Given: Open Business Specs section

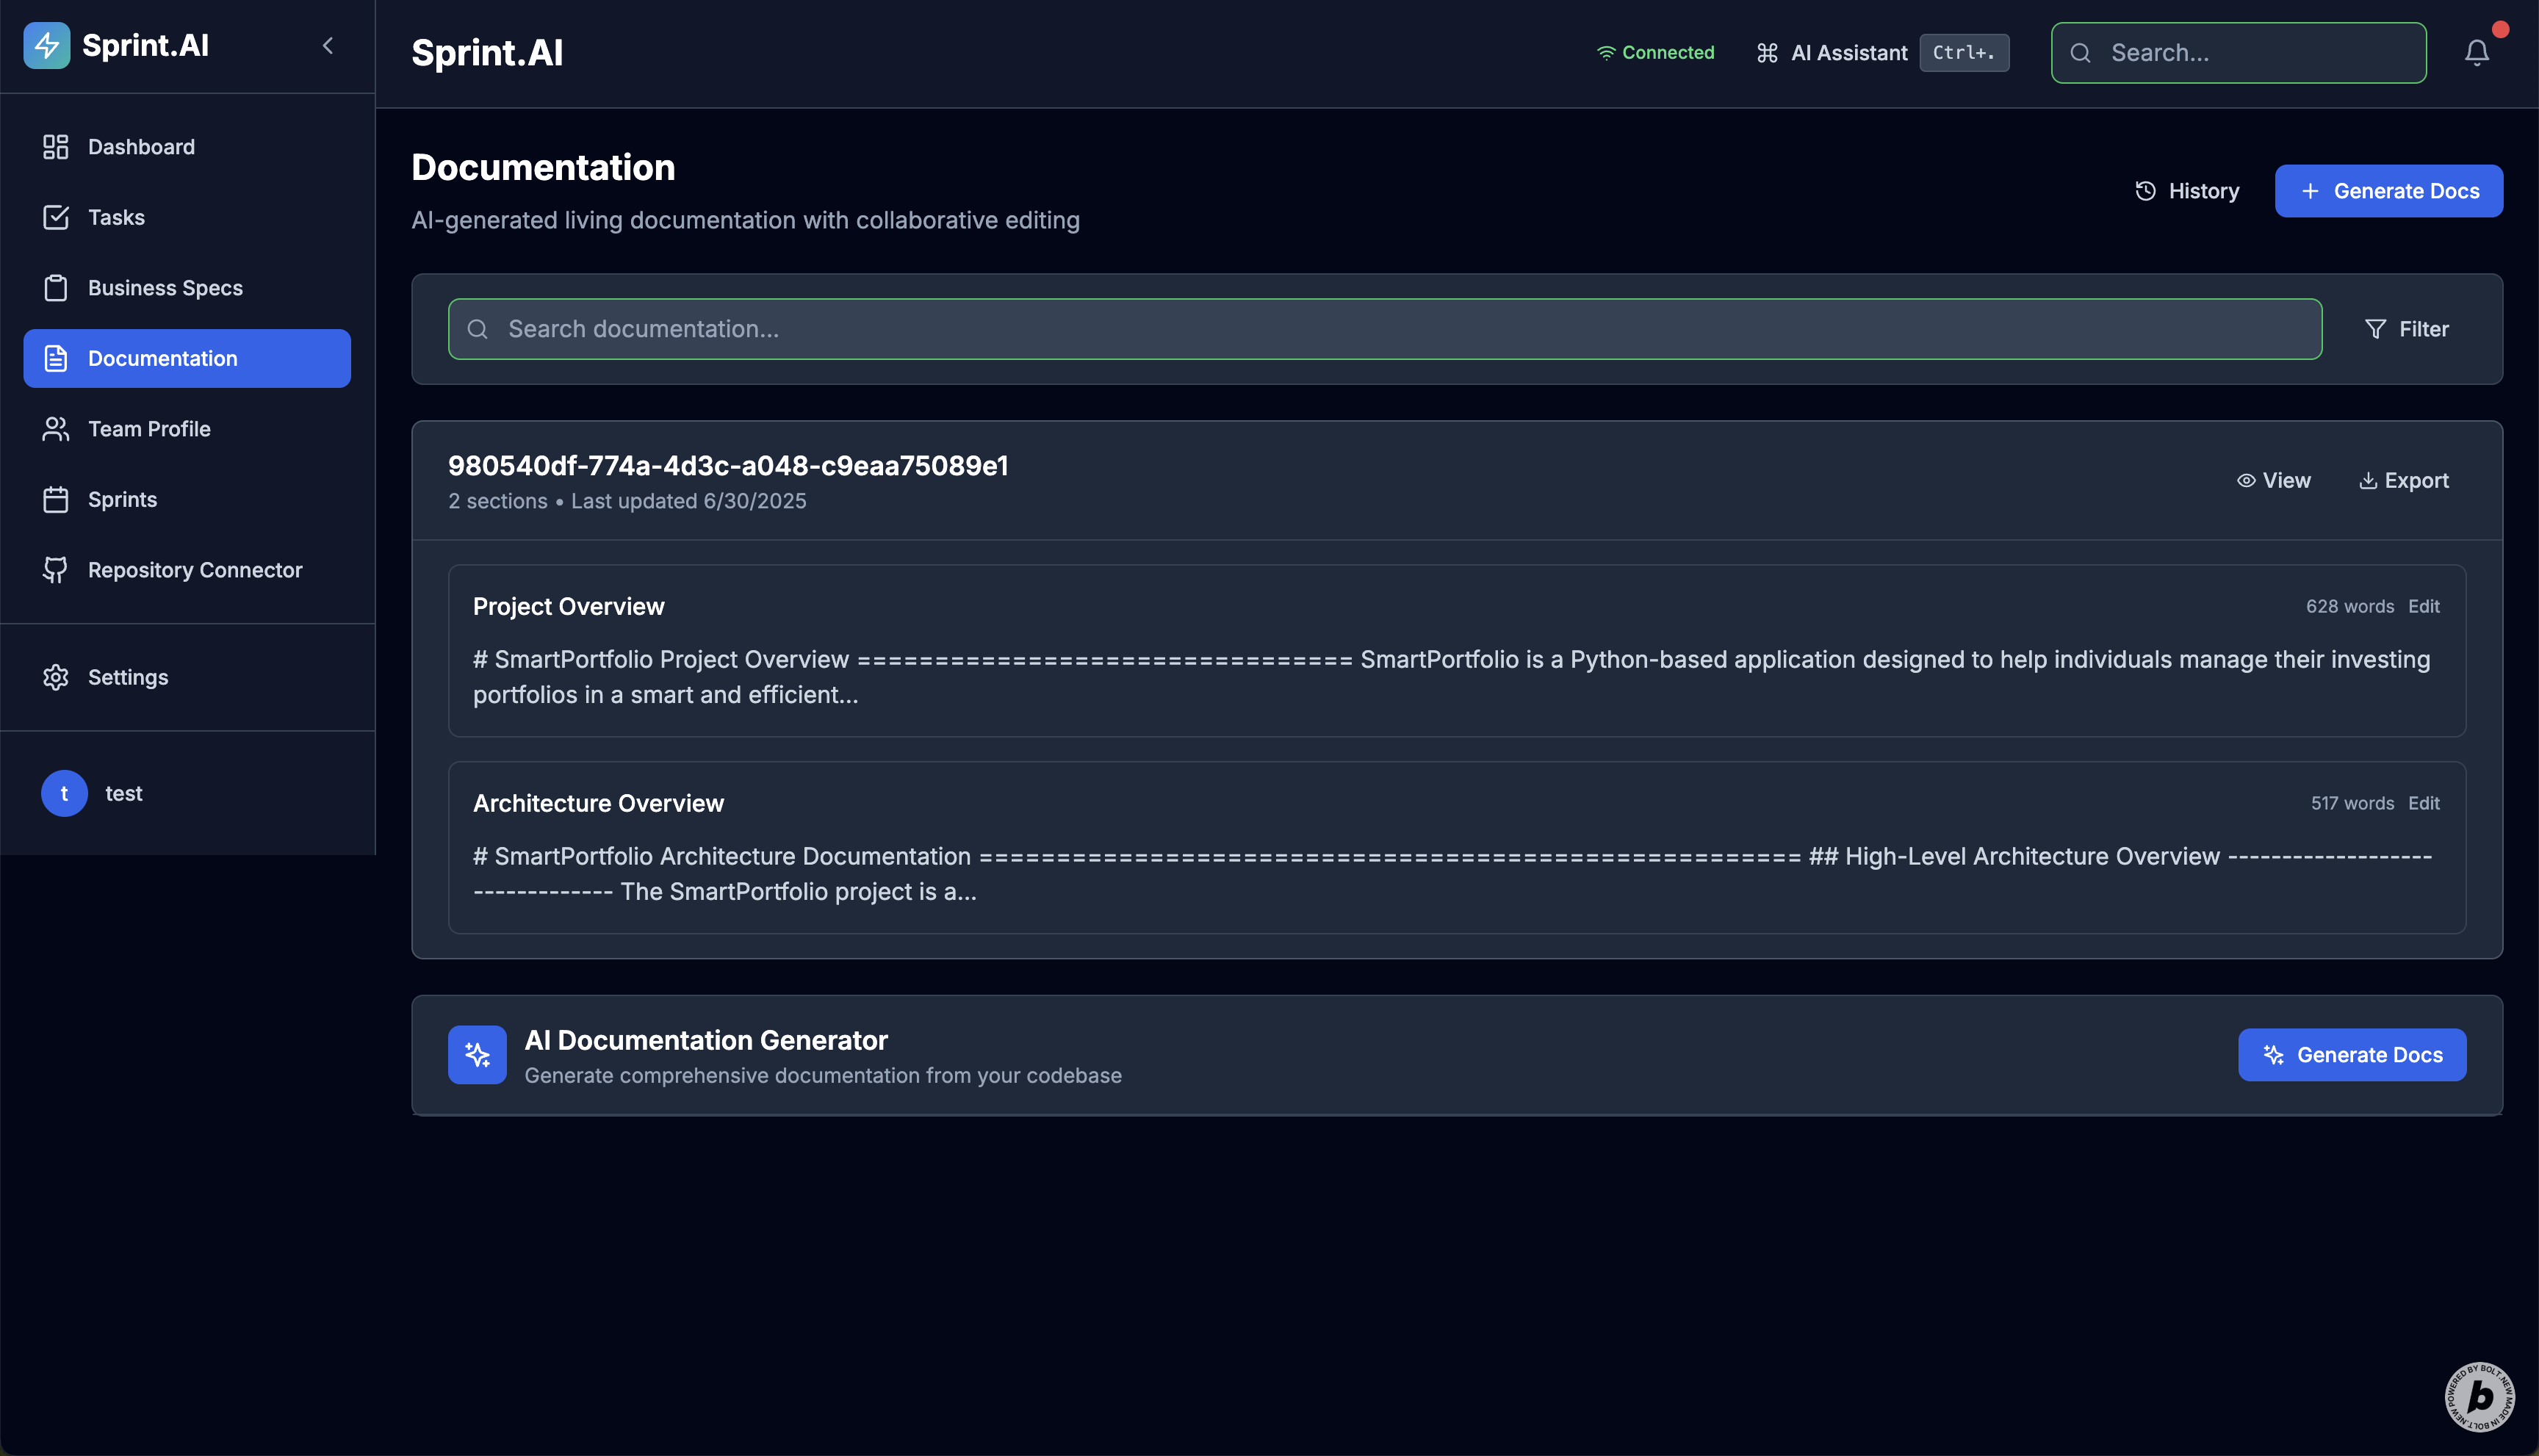Looking at the screenshot, I should coord(165,288).
